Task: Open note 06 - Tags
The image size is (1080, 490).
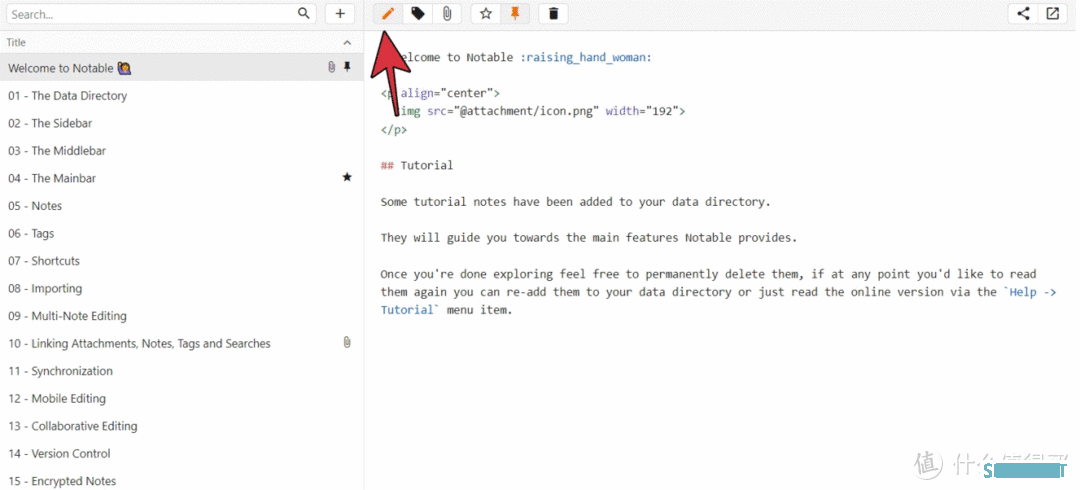Action: tap(182, 234)
